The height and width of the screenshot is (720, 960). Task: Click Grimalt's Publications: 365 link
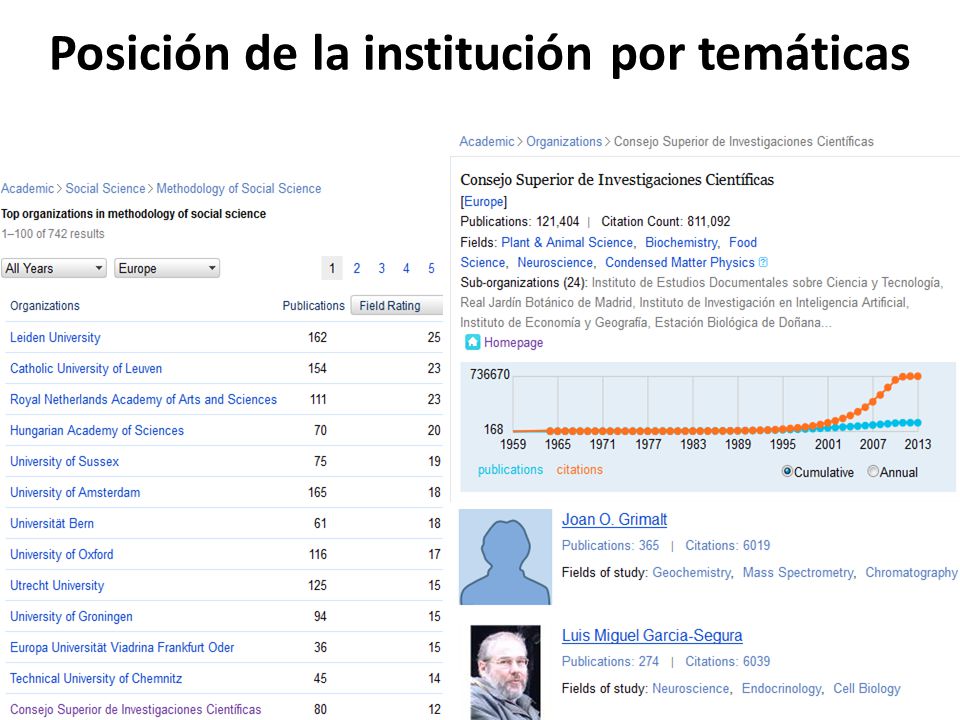[x=610, y=546]
